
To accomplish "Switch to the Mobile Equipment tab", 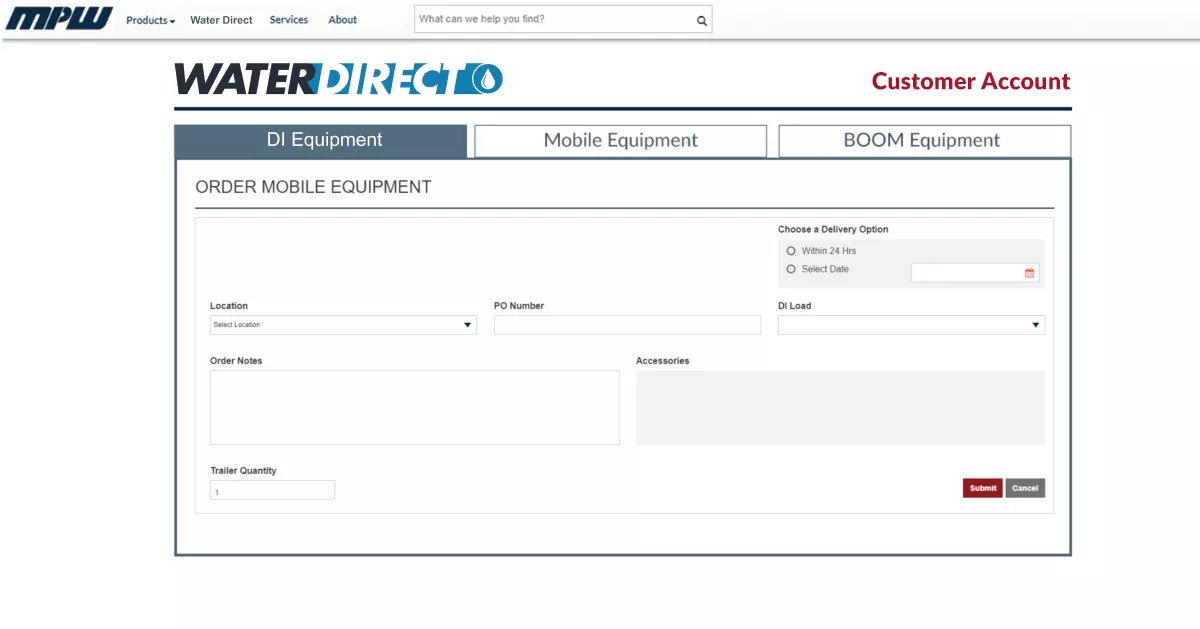I will (x=620, y=141).
